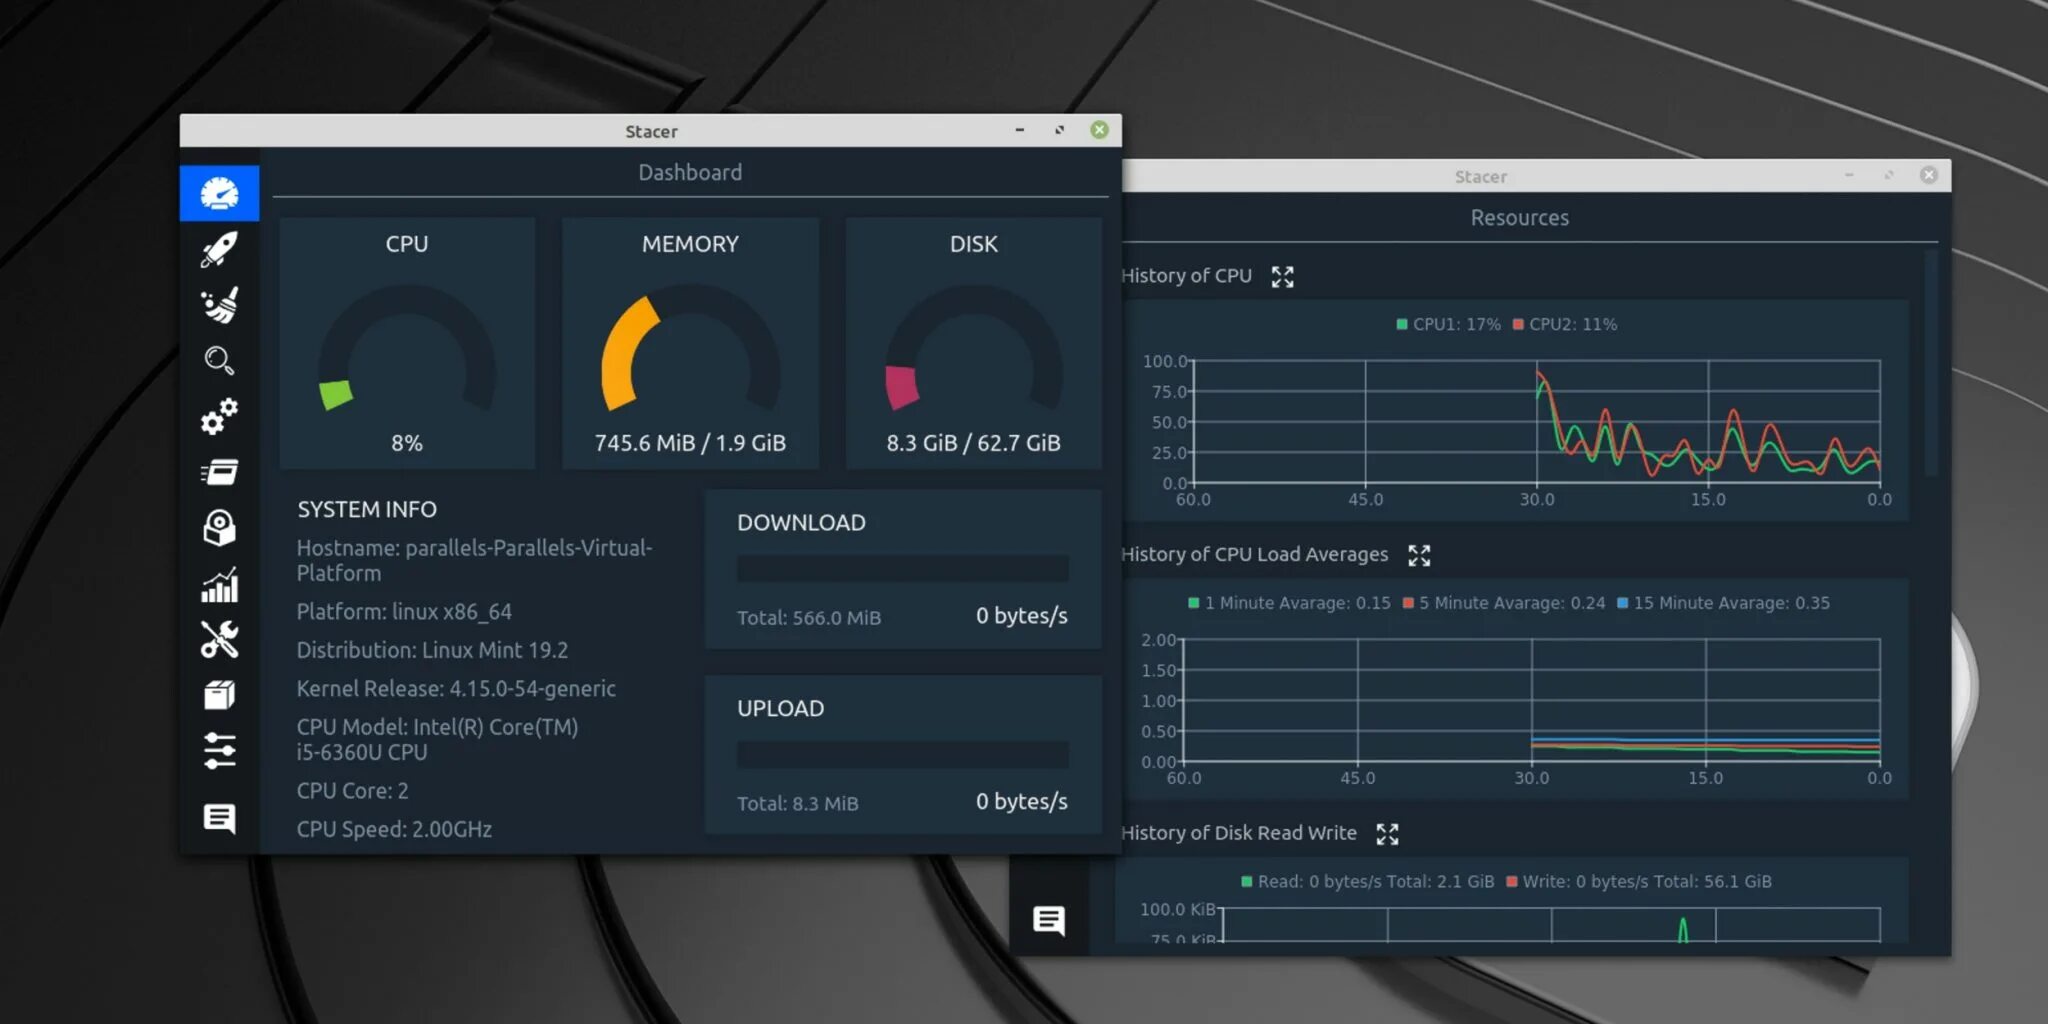Click the Download progress bar
This screenshot has height=1024, width=2048.
902,569
